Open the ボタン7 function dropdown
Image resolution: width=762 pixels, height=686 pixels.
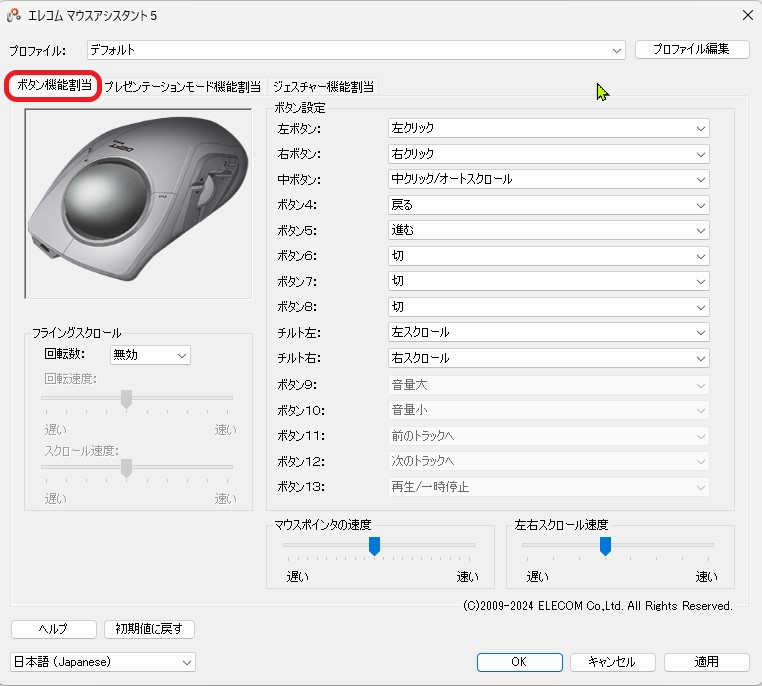(549, 281)
